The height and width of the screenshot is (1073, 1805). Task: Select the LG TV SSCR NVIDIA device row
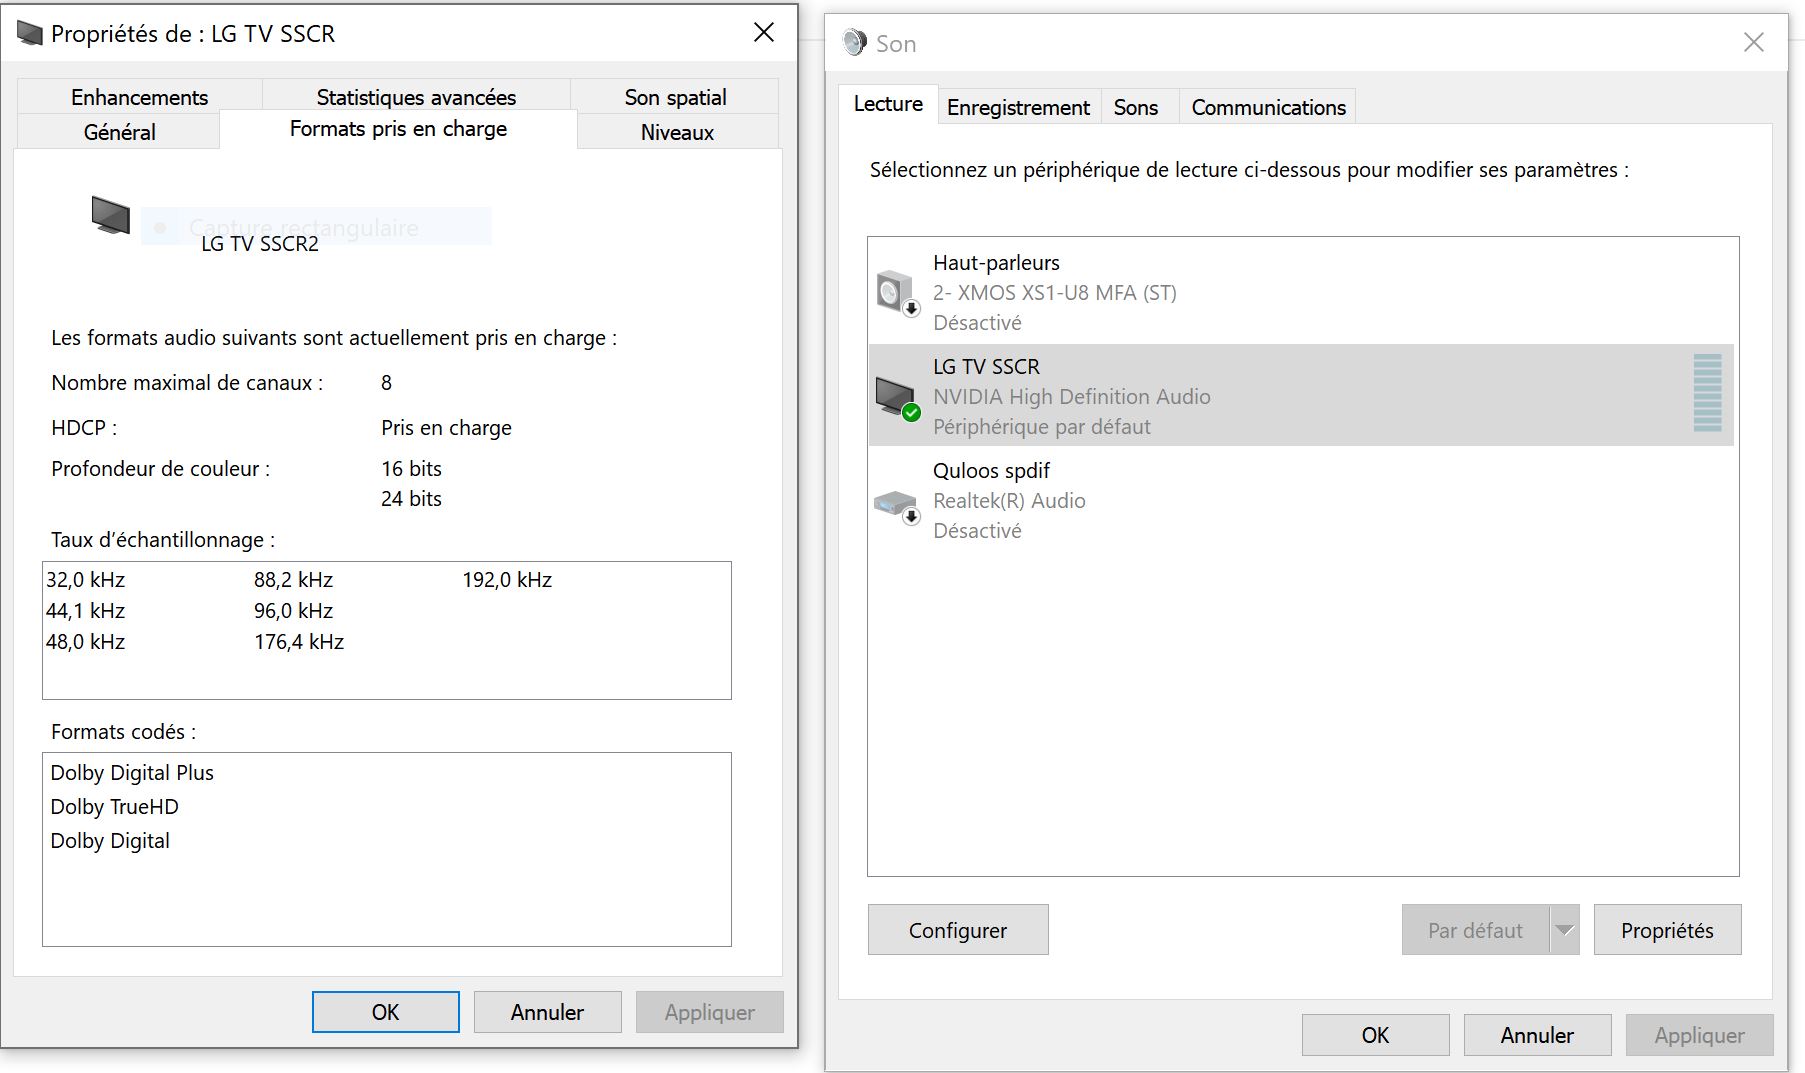coord(1301,396)
